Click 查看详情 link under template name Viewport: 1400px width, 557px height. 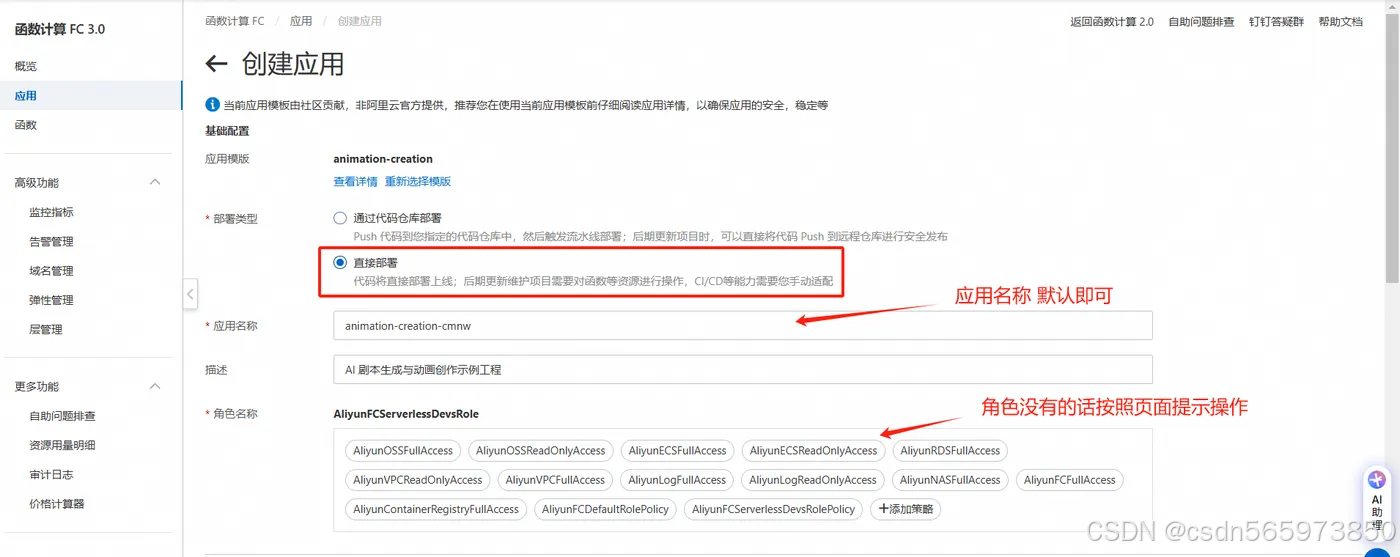pos(355,181)
